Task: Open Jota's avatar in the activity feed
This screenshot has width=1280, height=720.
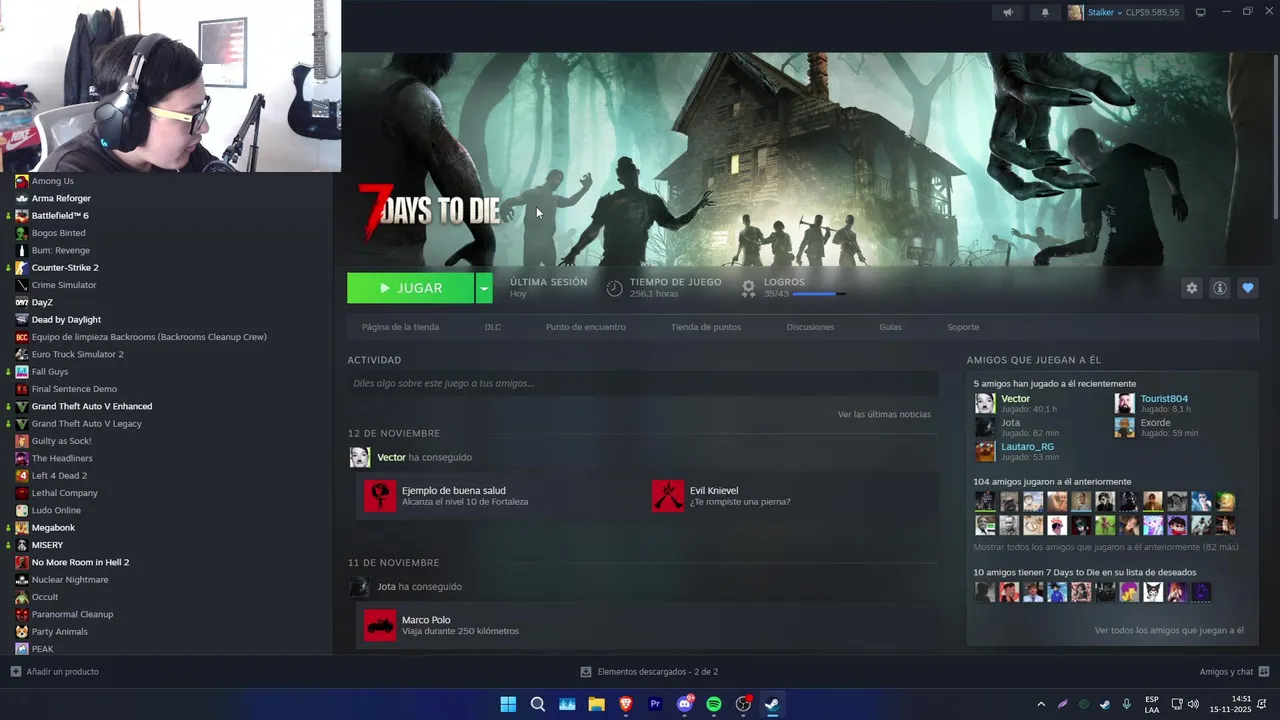Action: pyautogui.click(x=359, y=587)
